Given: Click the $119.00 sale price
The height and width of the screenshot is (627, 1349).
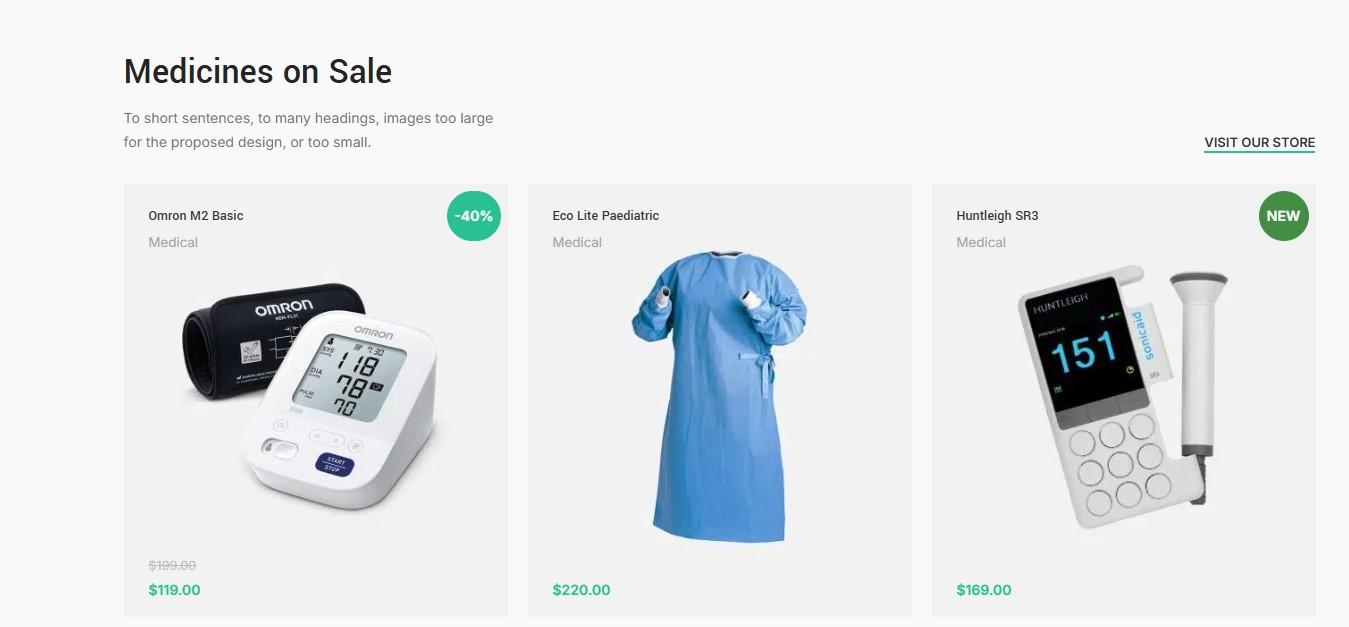Looking at the screenshot, I should 174,590.
